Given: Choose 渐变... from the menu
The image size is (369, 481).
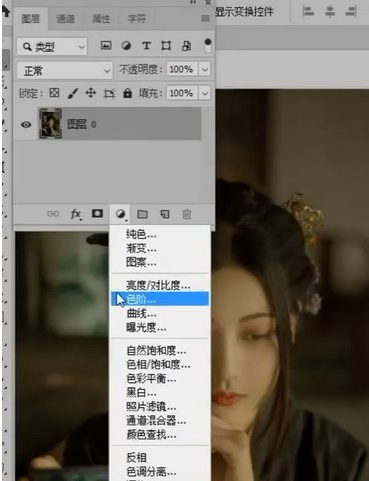Looking at the screenshot, I should (160, 248).
